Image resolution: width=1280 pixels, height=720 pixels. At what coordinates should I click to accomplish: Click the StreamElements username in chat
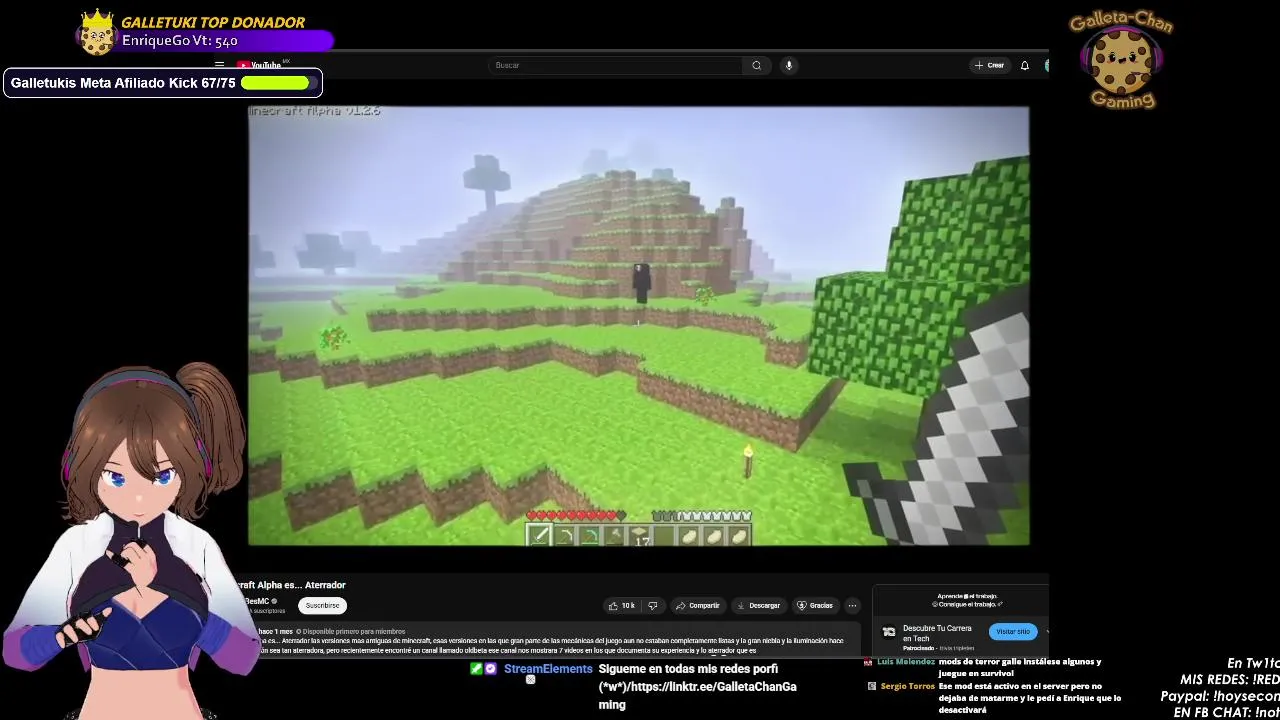pyautogui.click(x=548, y=669)
